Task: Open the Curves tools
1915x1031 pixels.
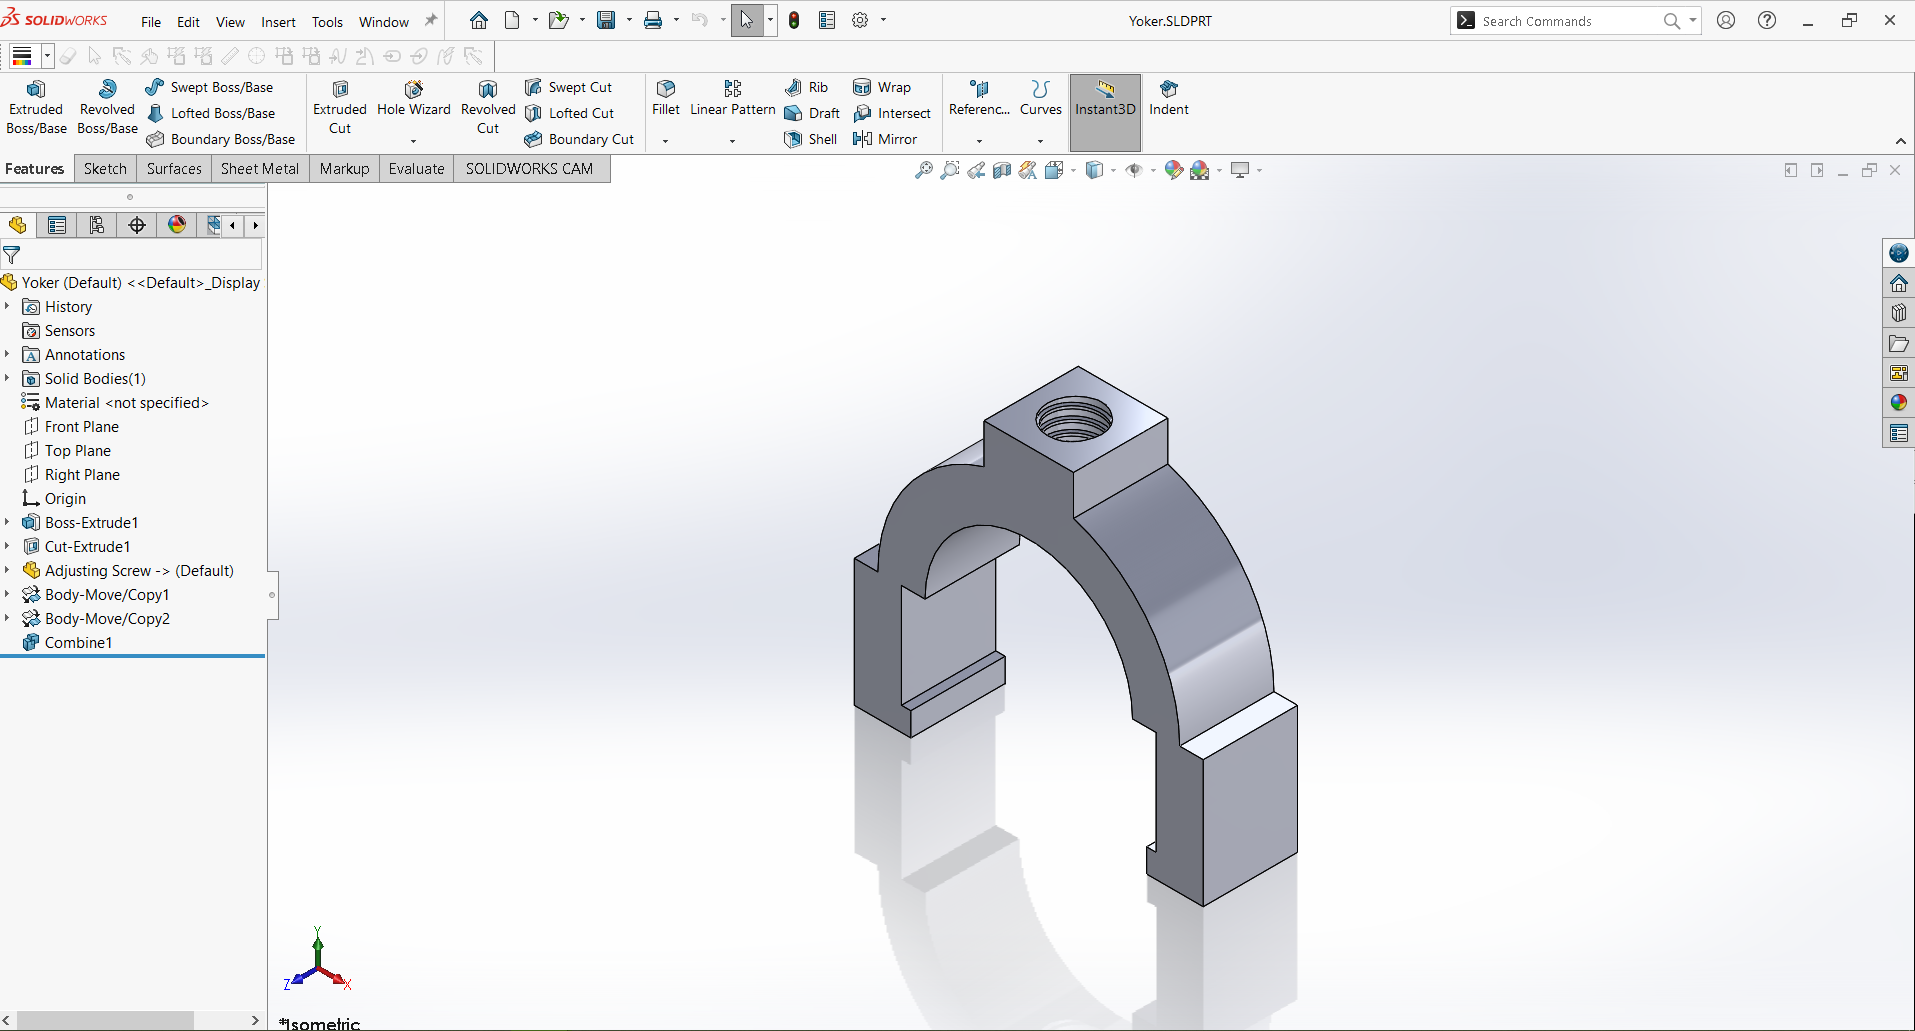Action: pos(1041,99)
